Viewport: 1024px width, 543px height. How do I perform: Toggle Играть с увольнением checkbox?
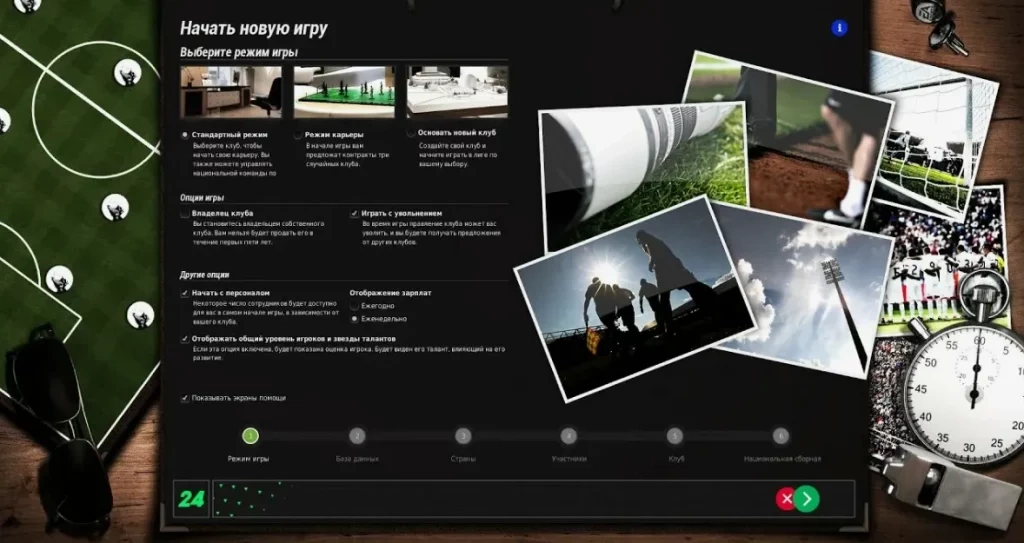[355, 213]
